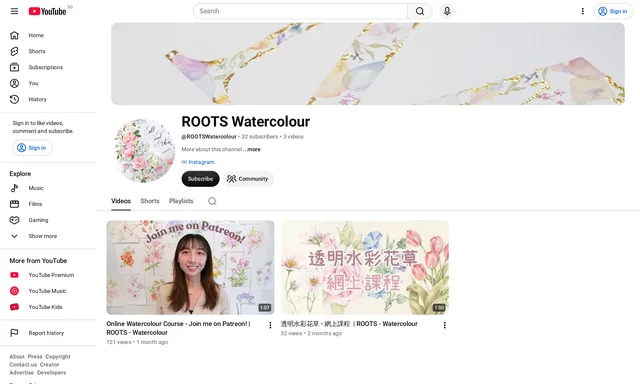This screenshot has width=640, height=384.
Task: Click the ROOTS Watercolour channel avatar
Action: point(144,151)
